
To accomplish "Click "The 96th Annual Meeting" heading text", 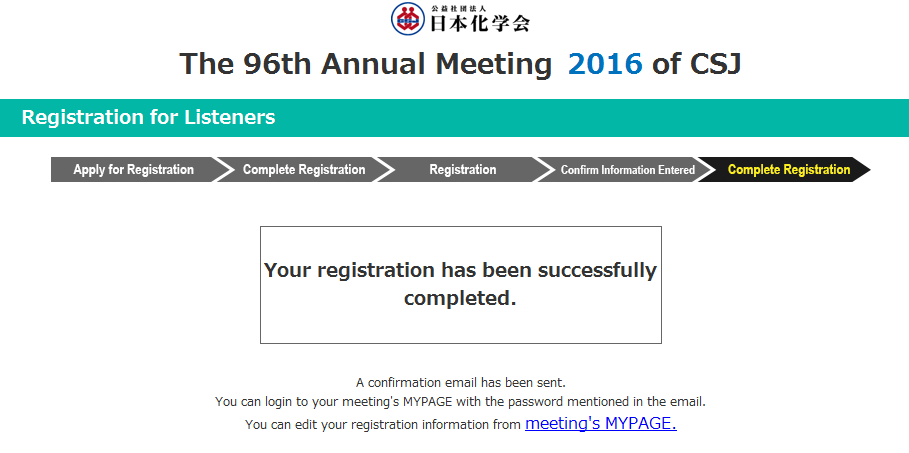I will point(365,64).
